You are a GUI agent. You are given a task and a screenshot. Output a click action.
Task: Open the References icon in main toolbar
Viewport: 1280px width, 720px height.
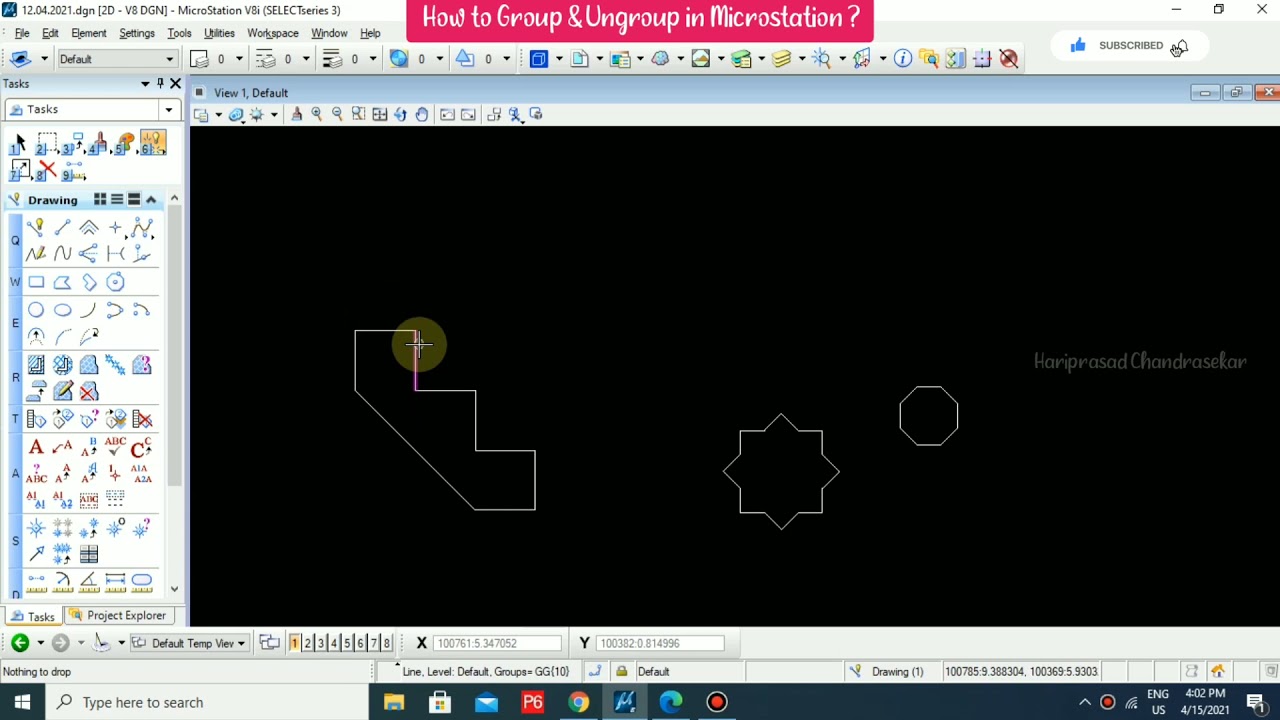(x=580, y=59)
